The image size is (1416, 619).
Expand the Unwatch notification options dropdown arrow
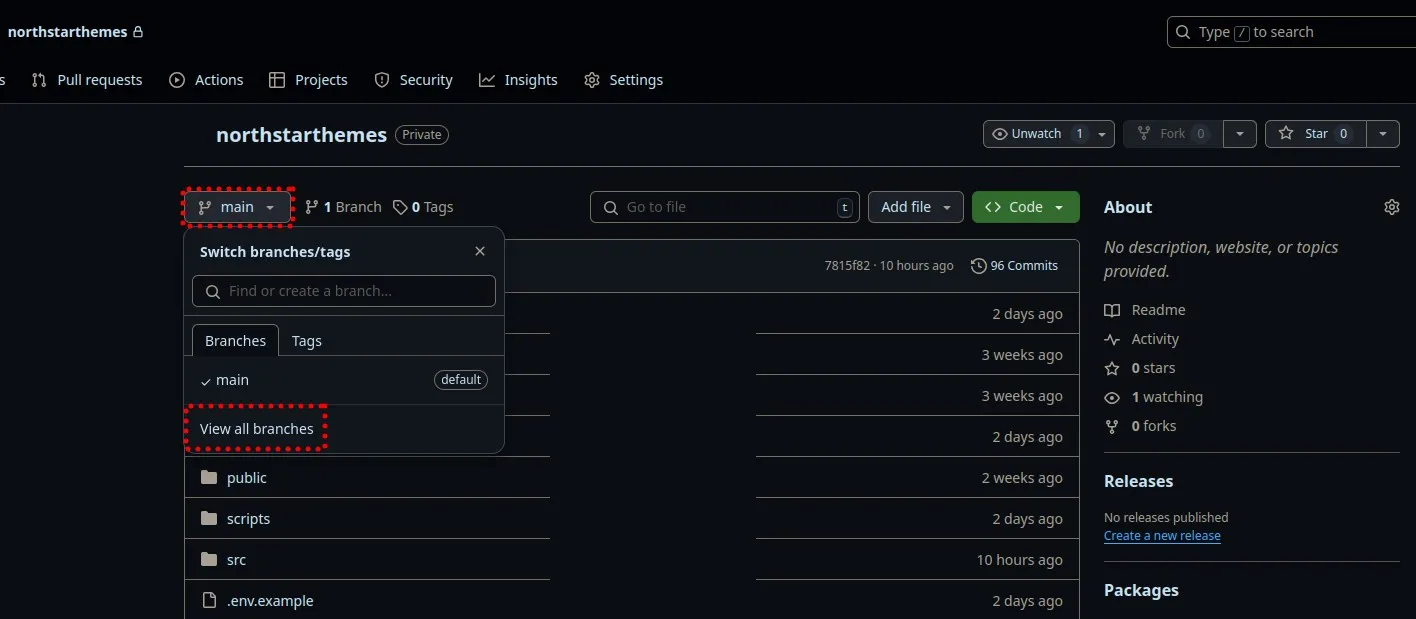pos(1102,134)
